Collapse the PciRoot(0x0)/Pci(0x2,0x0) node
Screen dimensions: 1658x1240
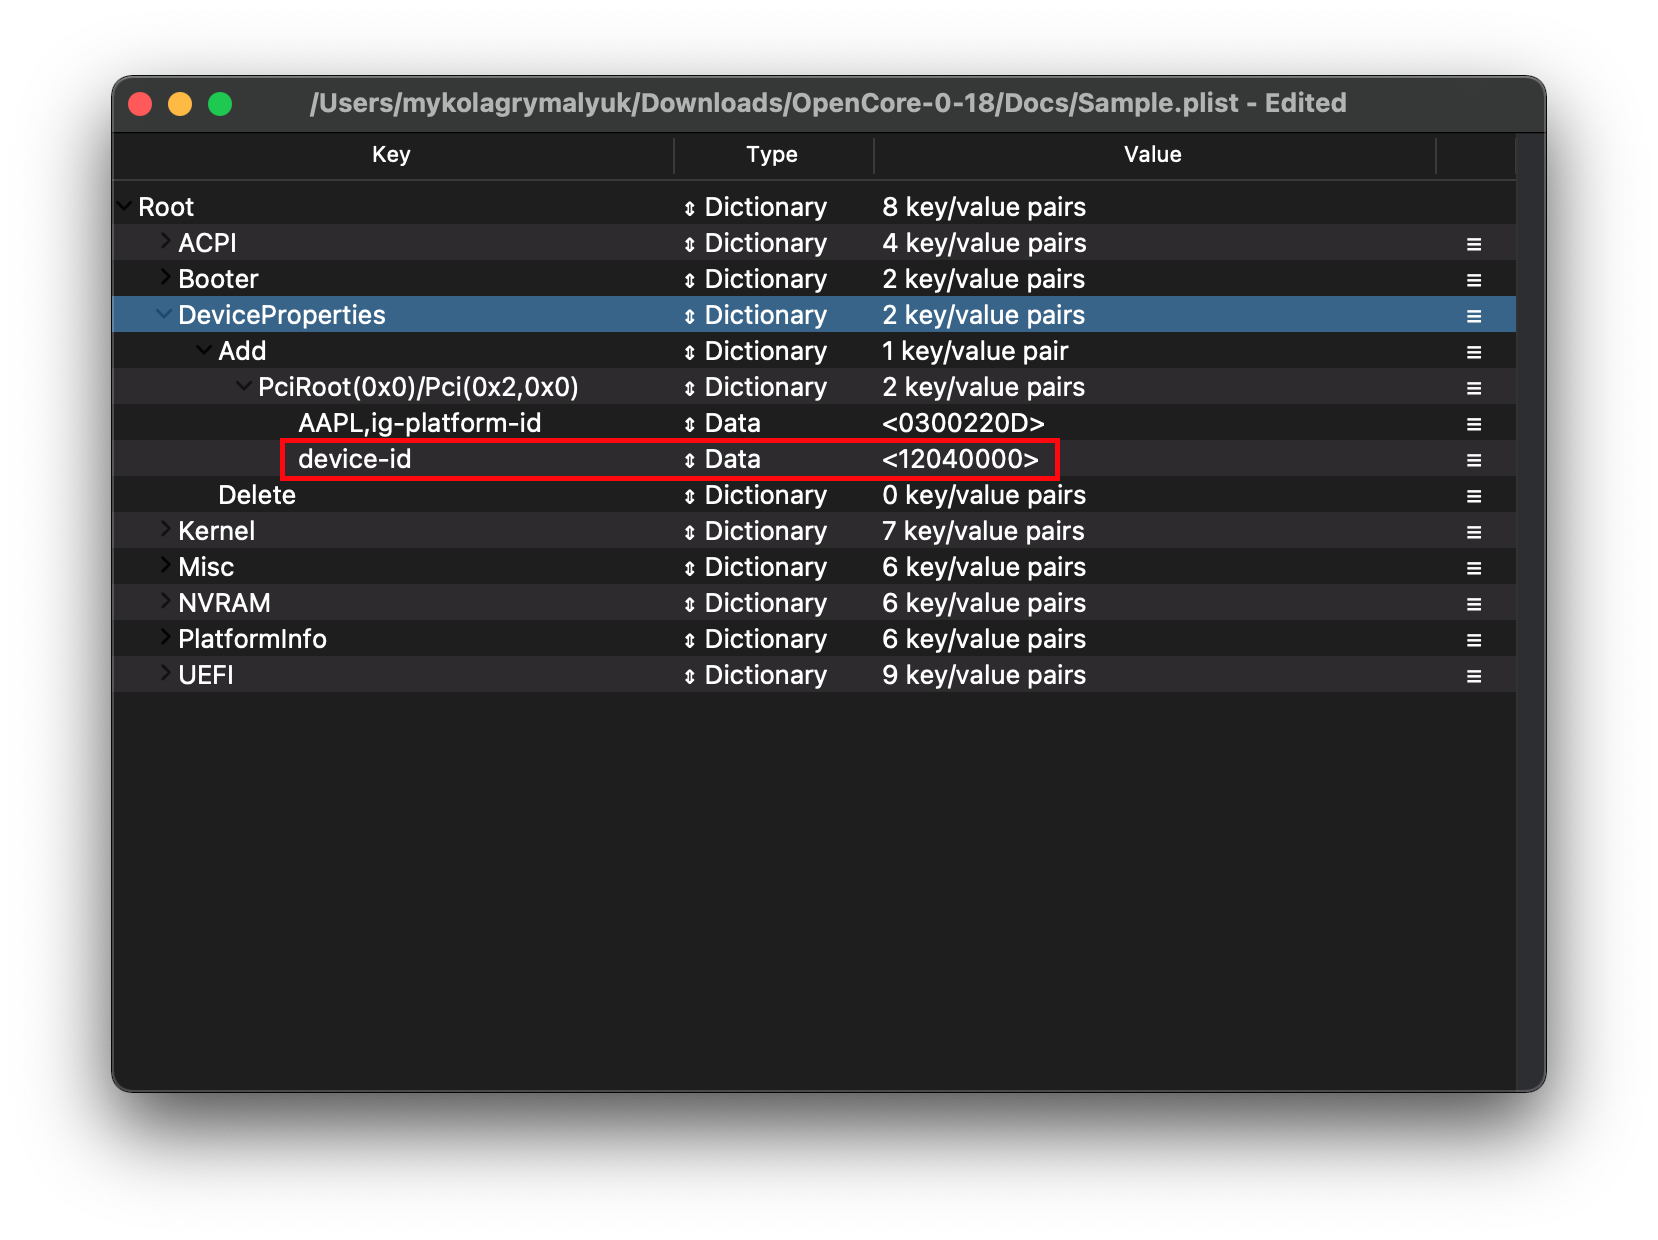pyautogui.click(x=244, y=386)
